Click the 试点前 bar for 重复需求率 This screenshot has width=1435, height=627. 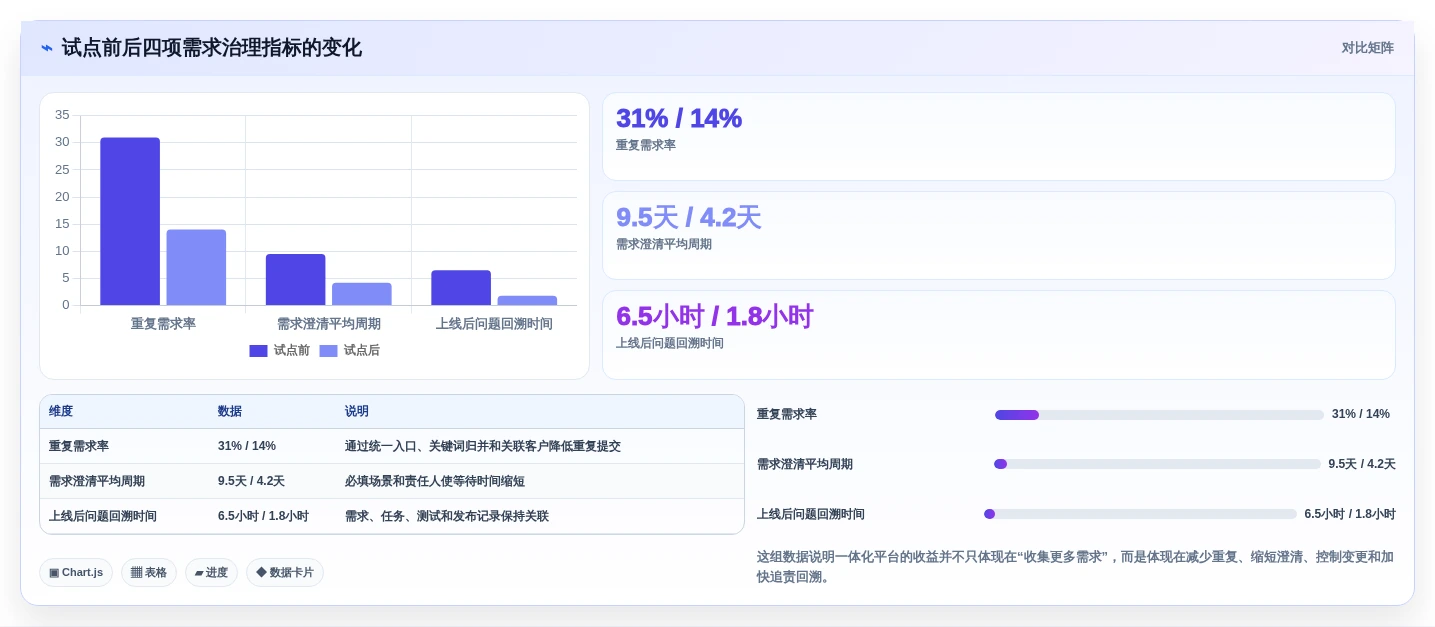(130, 221)
